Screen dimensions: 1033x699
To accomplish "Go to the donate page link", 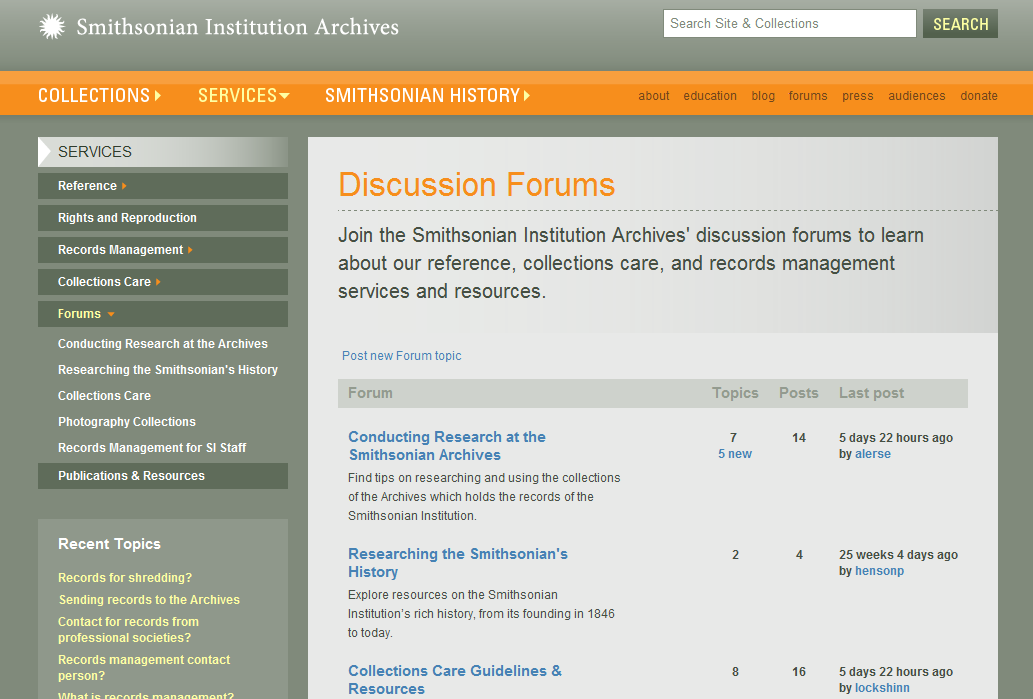I will (979, 96).
